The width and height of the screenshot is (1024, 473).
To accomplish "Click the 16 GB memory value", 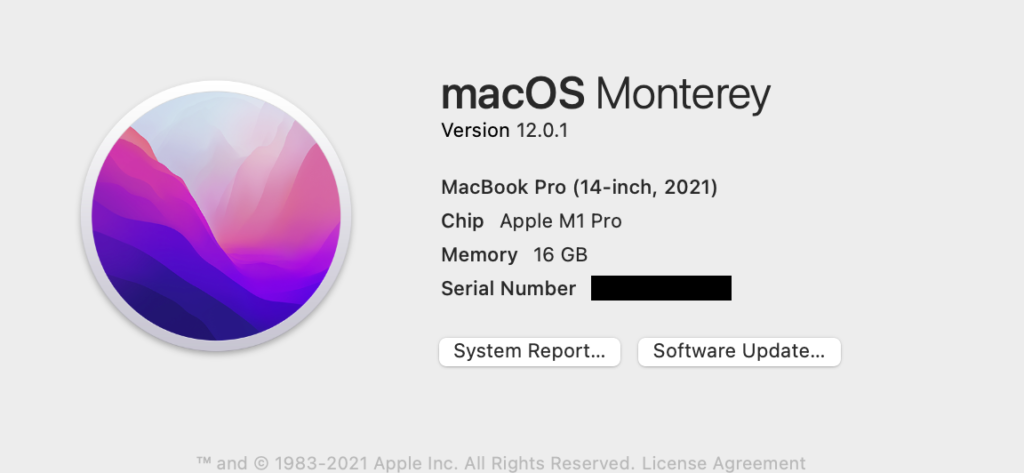I will pyautogui.click(x=560, y=255).
